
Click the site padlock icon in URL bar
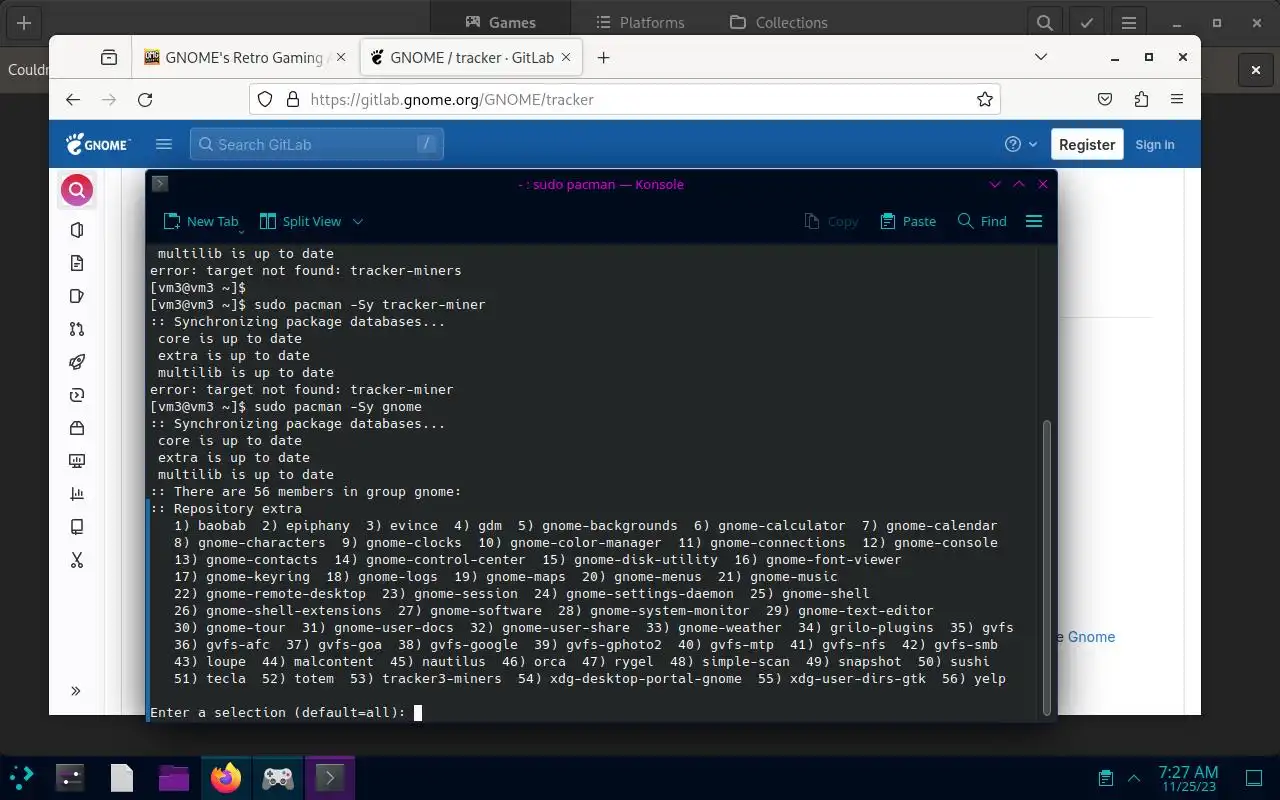tap(293, 99)
